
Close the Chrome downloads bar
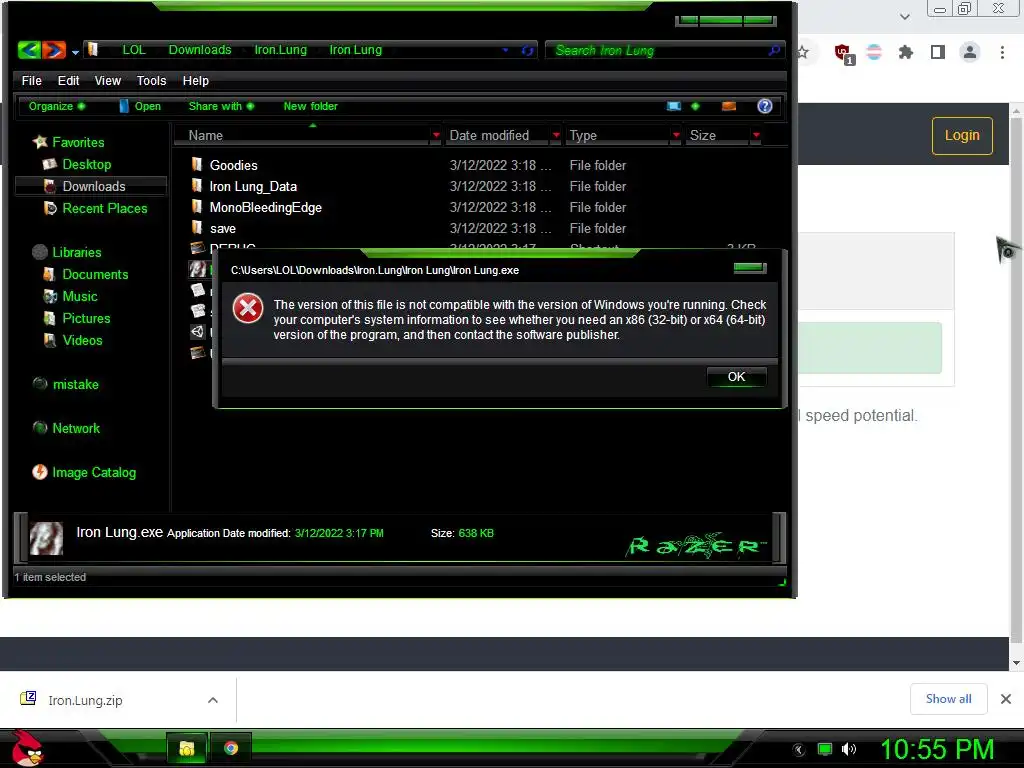[x=1006, y=699]
